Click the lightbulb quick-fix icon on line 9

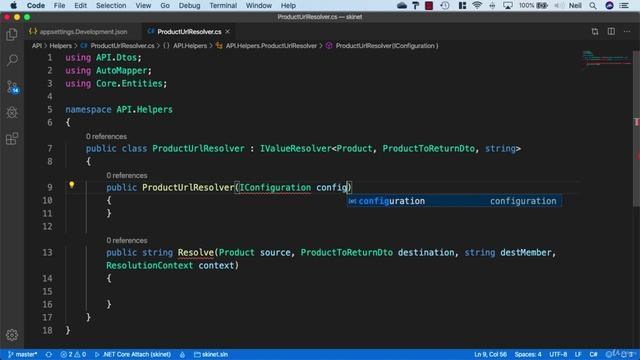click(71, 185)
